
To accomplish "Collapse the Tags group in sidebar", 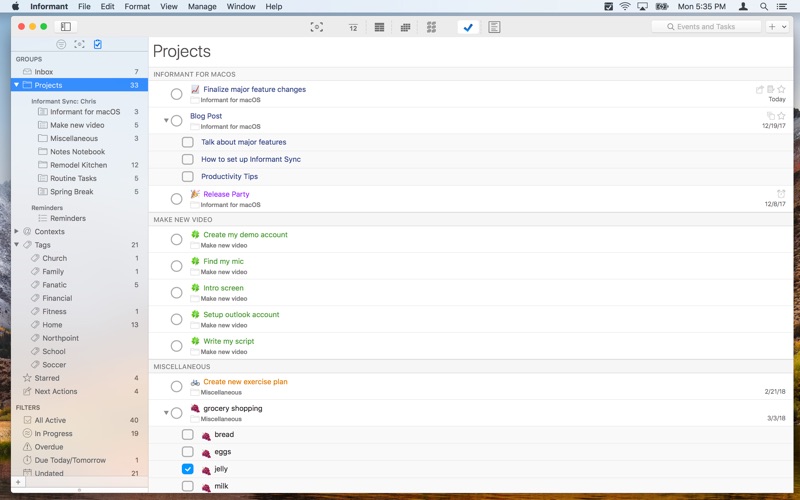I will point(17,245).
